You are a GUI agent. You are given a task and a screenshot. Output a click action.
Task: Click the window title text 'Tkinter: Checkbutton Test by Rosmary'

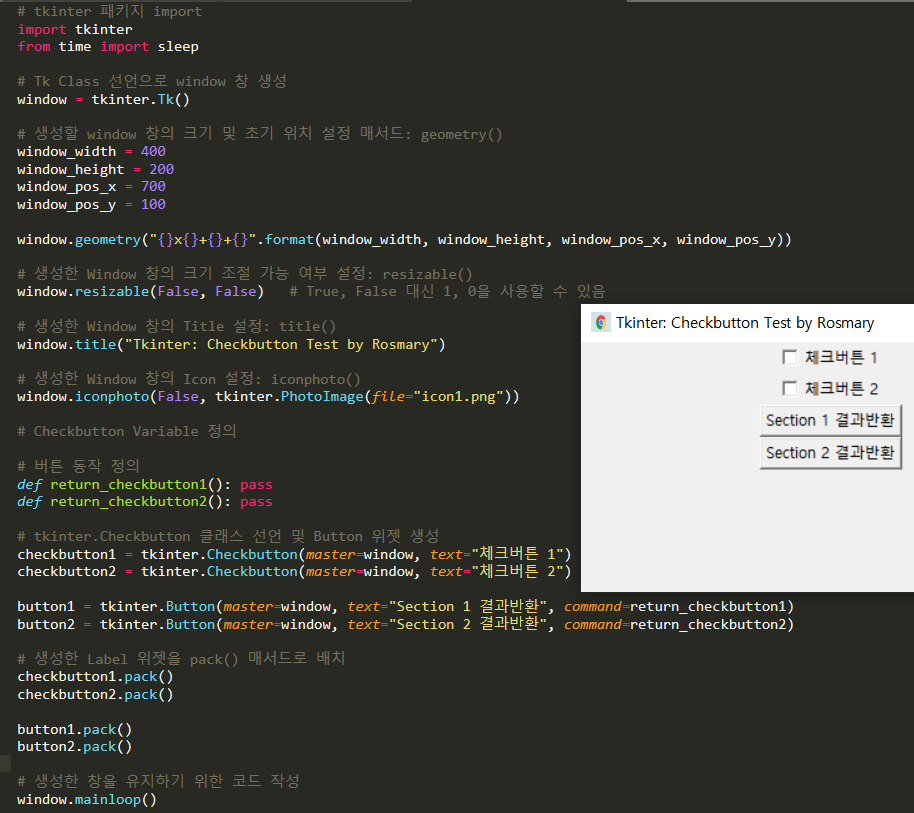point(745,323)
